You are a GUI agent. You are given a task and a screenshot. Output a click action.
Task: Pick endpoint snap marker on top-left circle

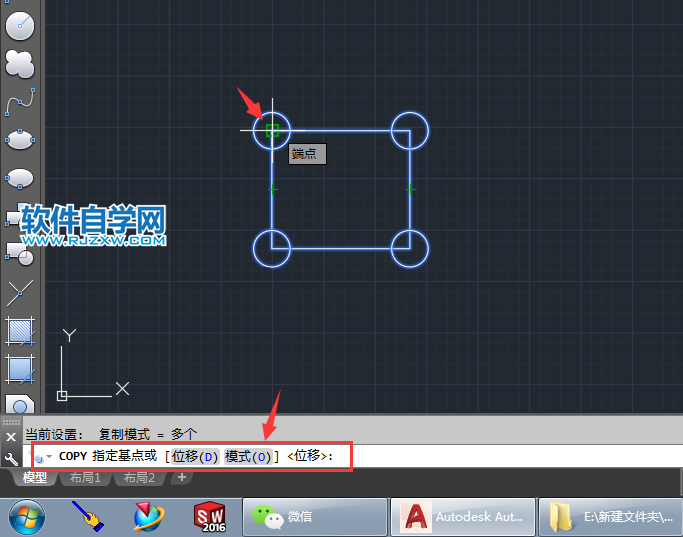click(272, 130)
